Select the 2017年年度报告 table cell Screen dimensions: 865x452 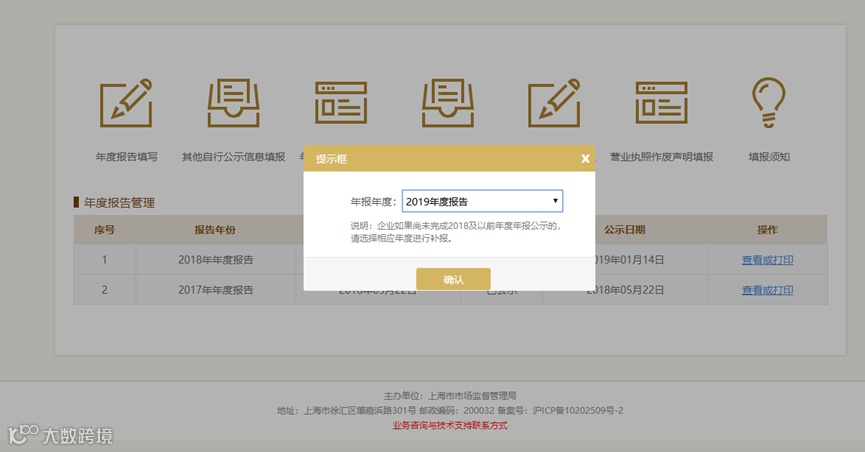216,290
